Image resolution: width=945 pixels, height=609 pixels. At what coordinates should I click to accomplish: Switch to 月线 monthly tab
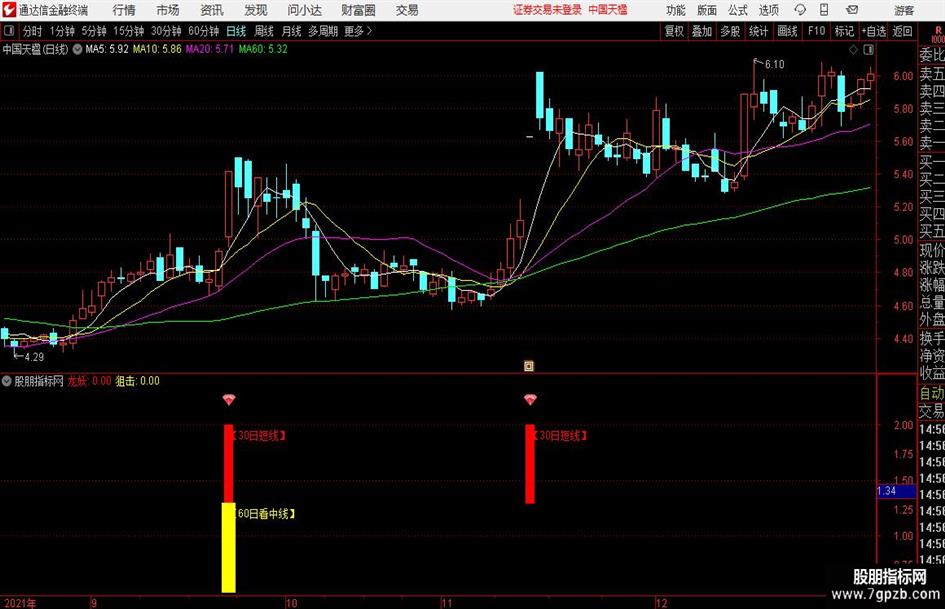coord(291,31)
